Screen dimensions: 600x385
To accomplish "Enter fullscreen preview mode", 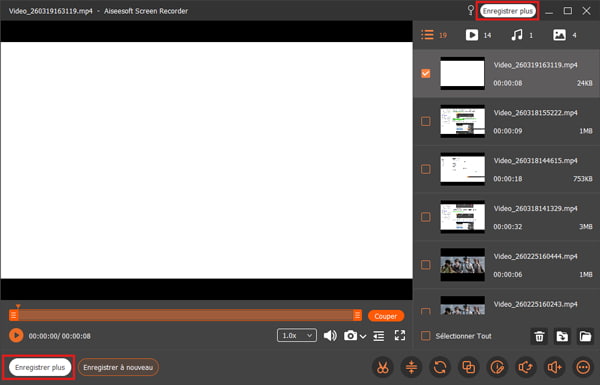I will click(x=400, y=336).
